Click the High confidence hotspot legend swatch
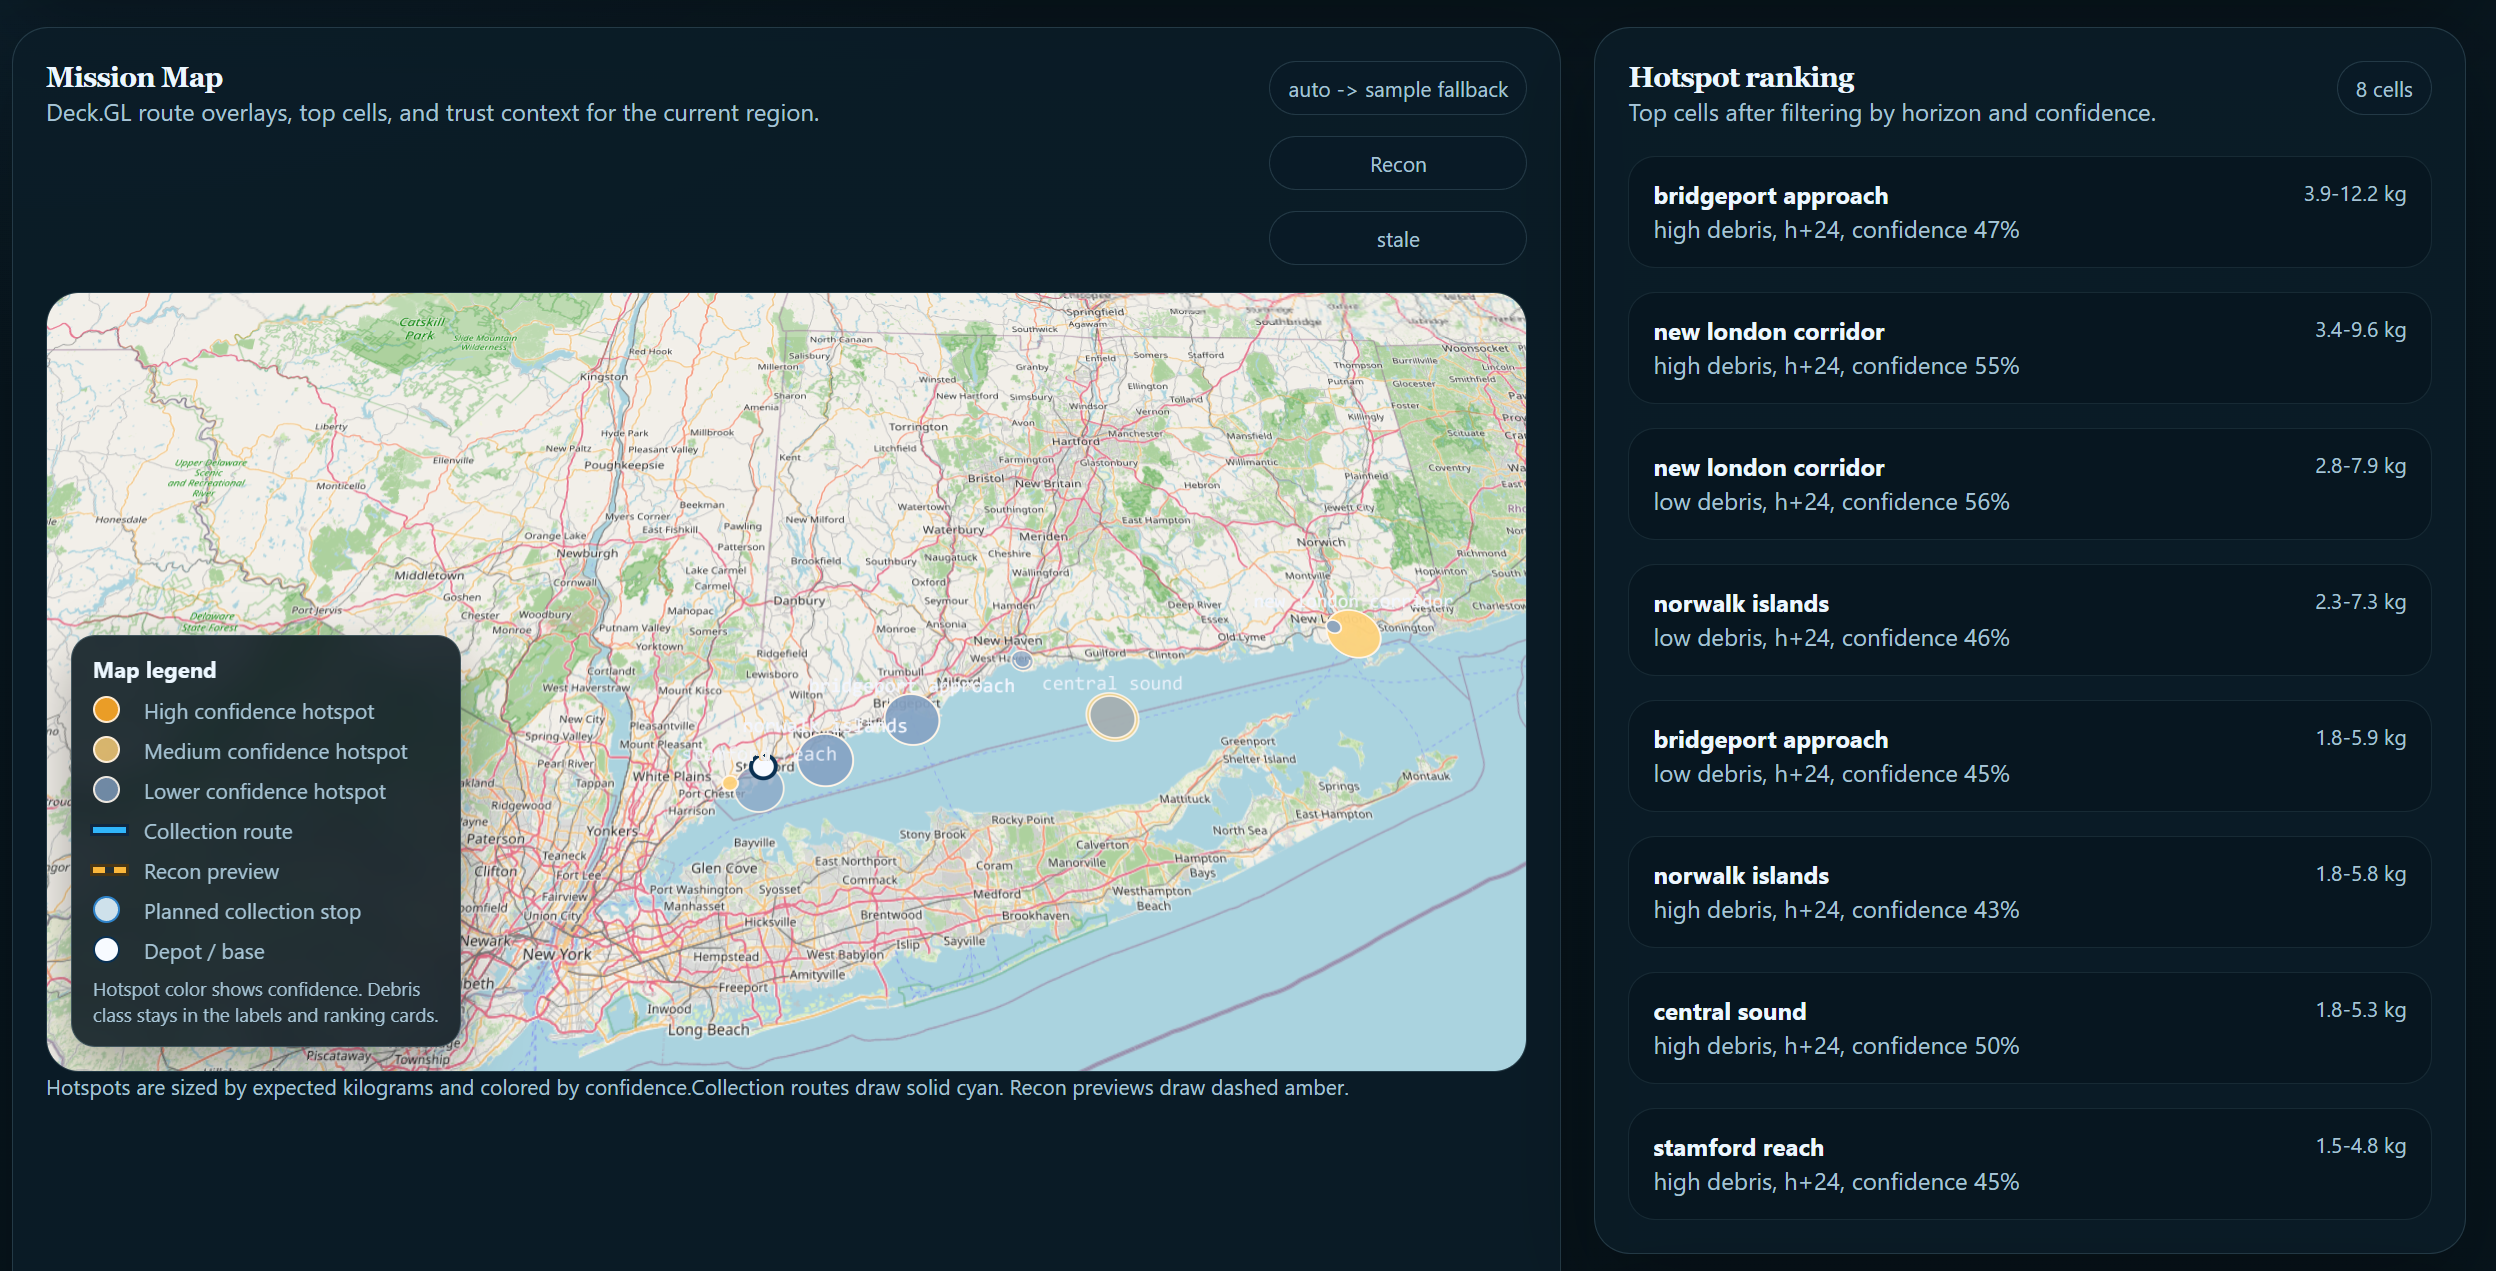 (x=106, y=710)
